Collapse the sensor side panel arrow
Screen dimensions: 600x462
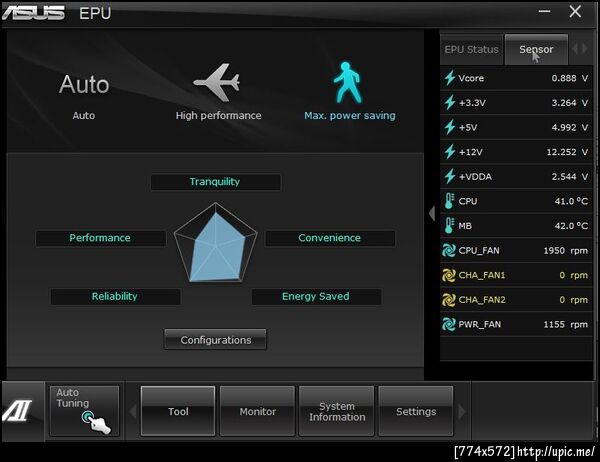[432, 213]
